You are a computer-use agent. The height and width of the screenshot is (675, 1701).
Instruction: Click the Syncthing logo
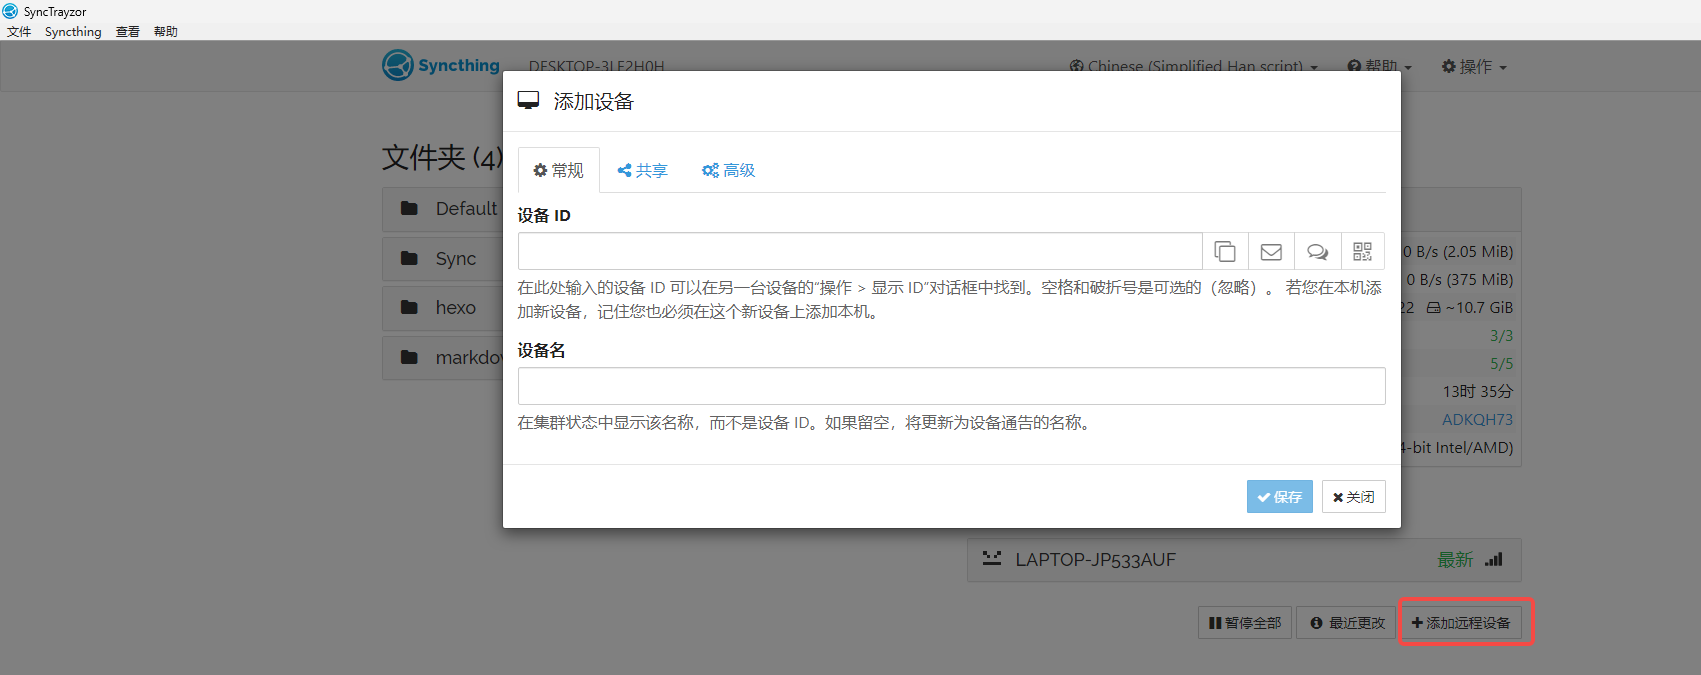(441, 65)
